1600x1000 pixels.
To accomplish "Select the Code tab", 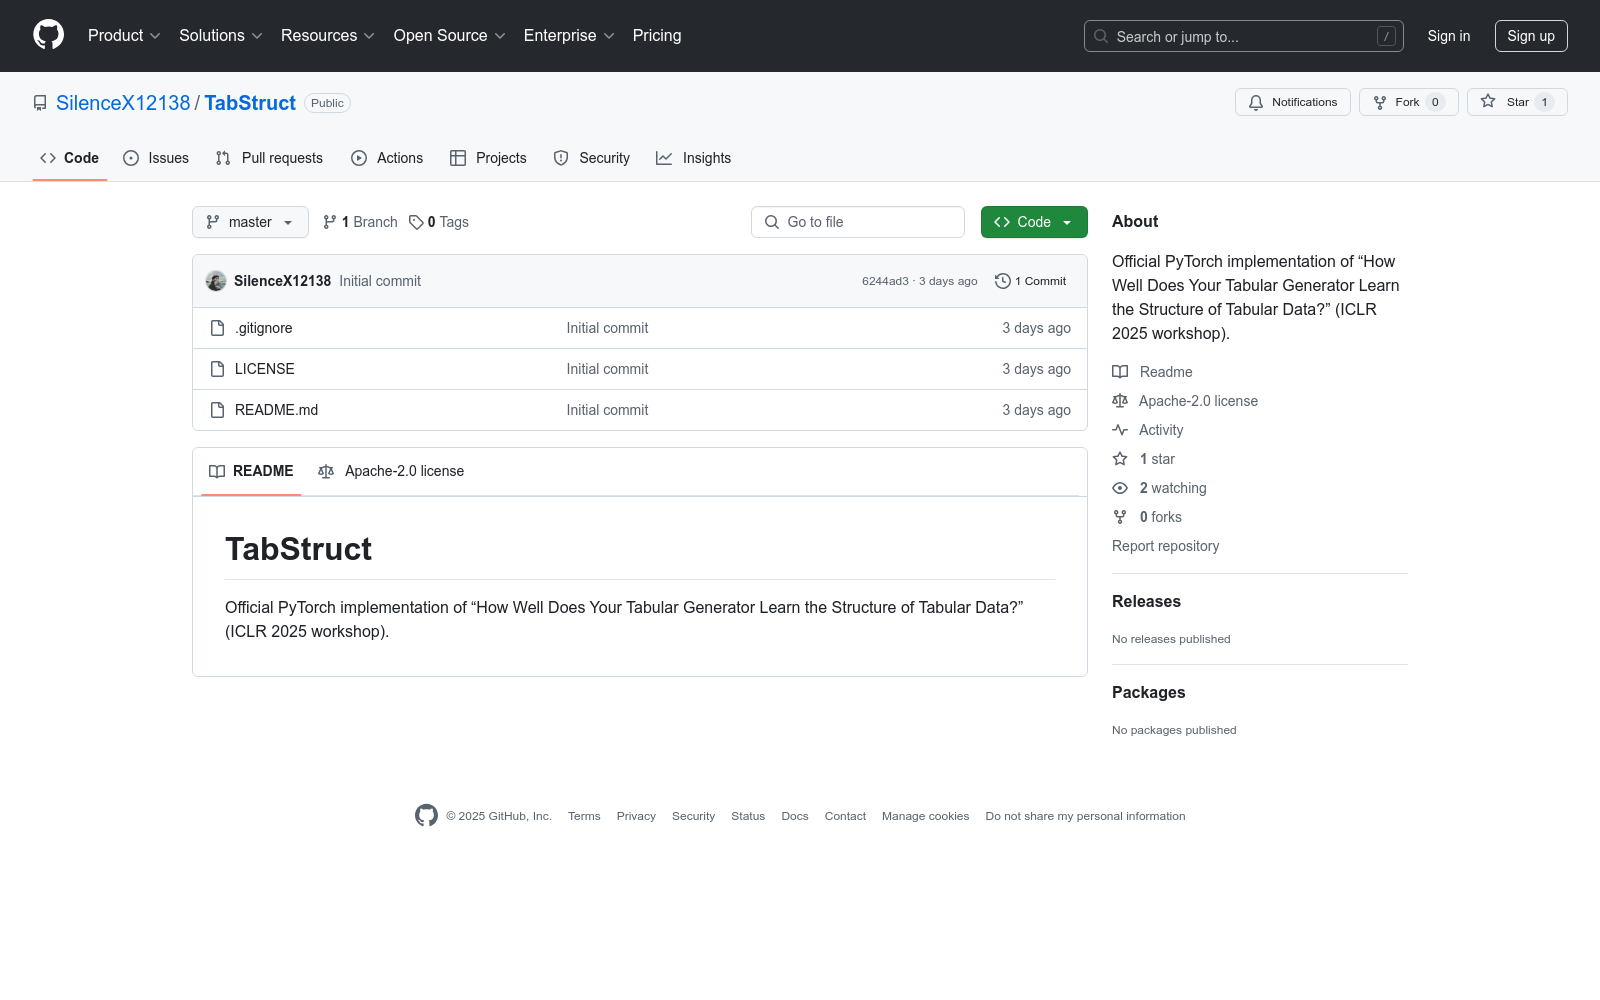I will coord(70,158).
